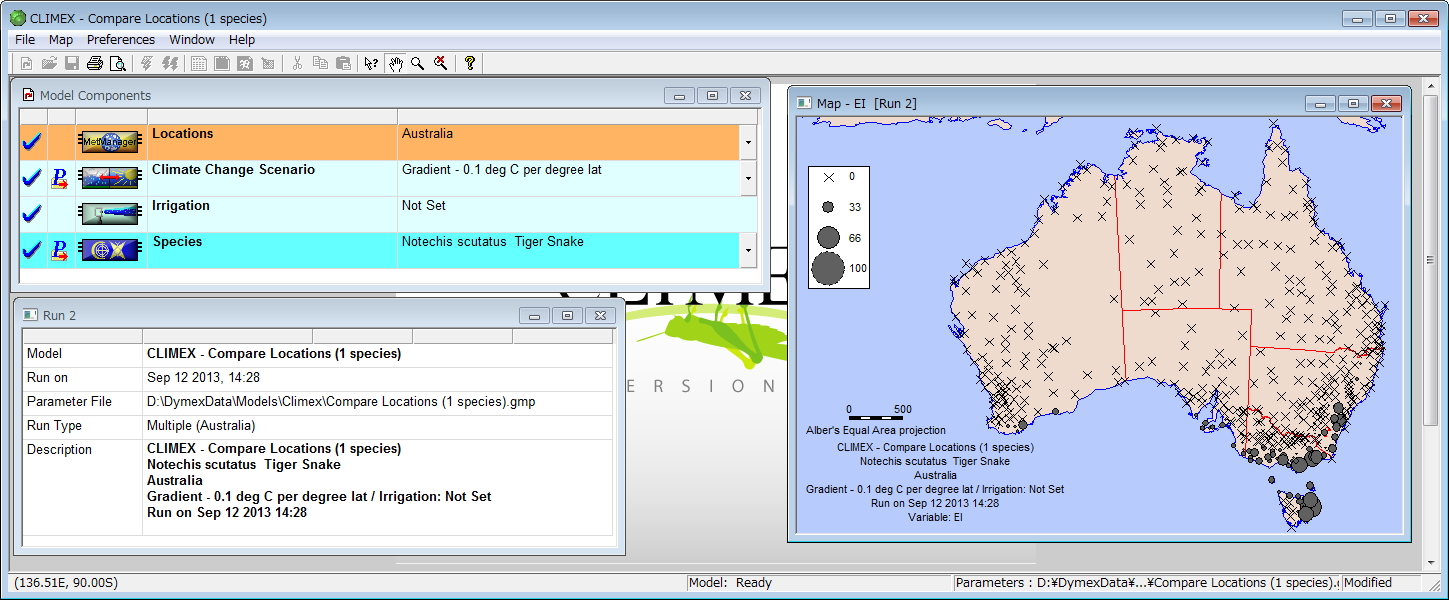Click the Species module icon
The width and height of the screenshot is (1449, 600).
pyautogui.click(x=111, y=250)
